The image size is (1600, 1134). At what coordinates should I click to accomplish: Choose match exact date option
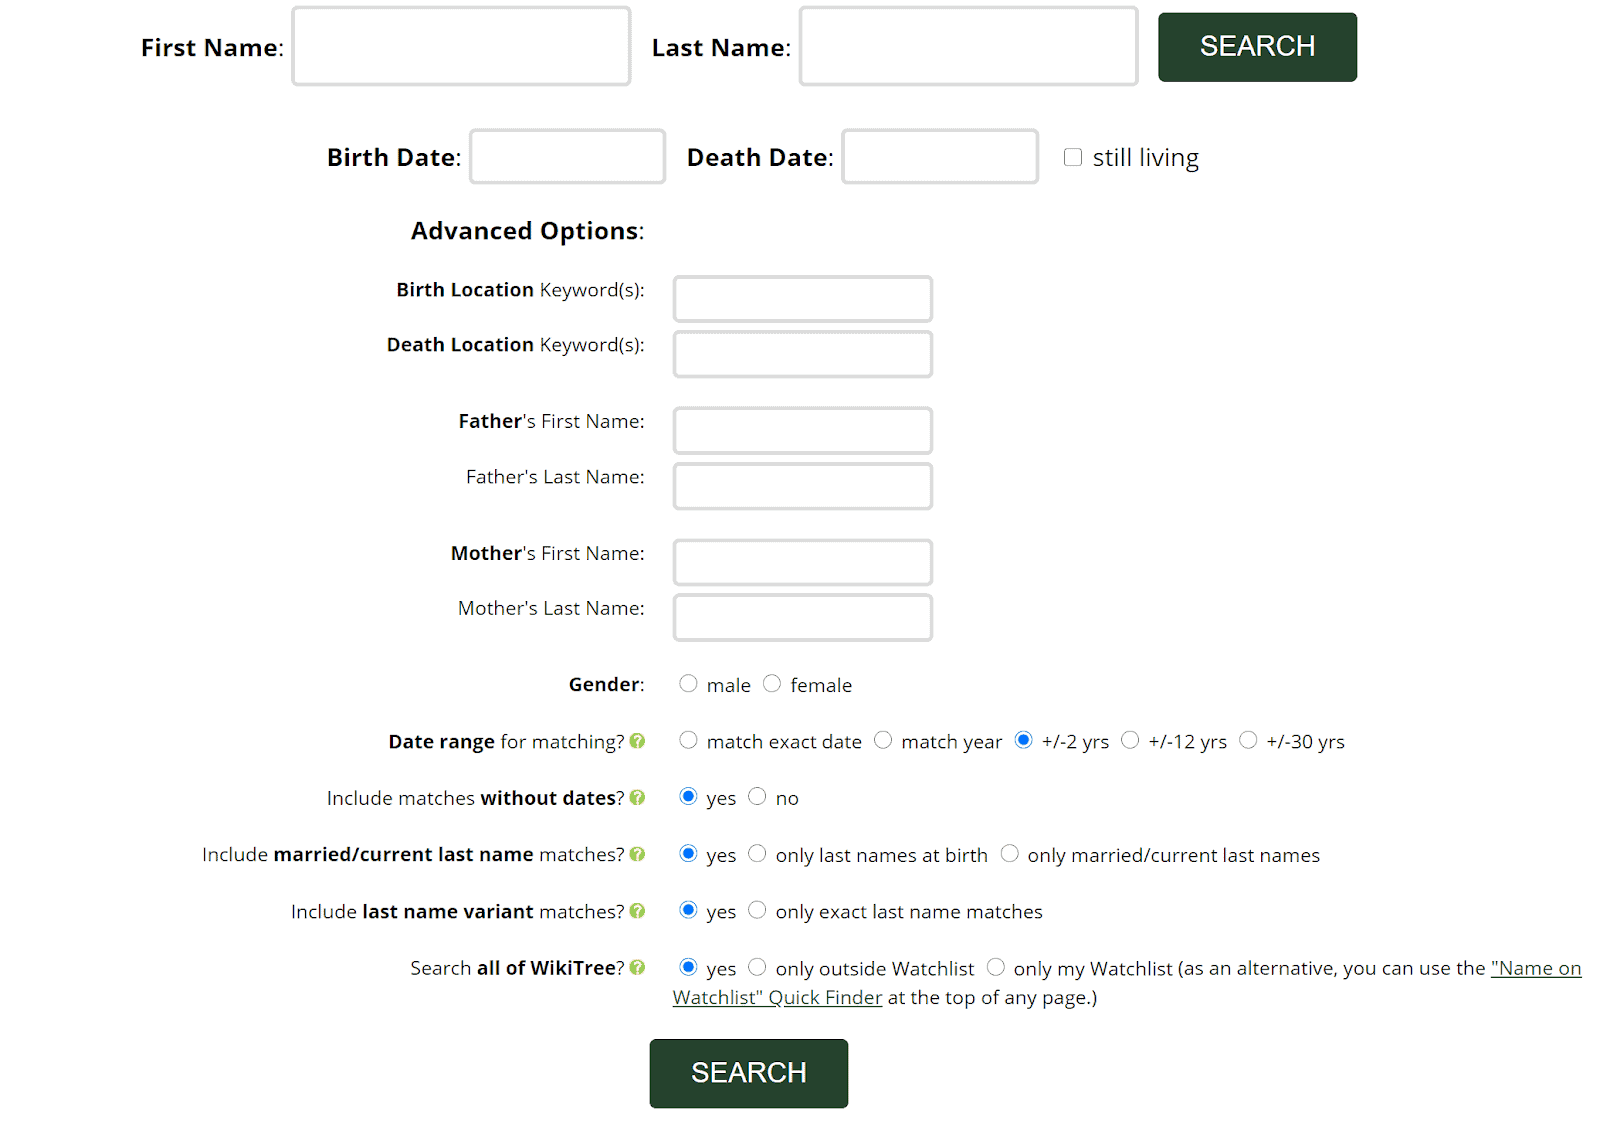688,739
